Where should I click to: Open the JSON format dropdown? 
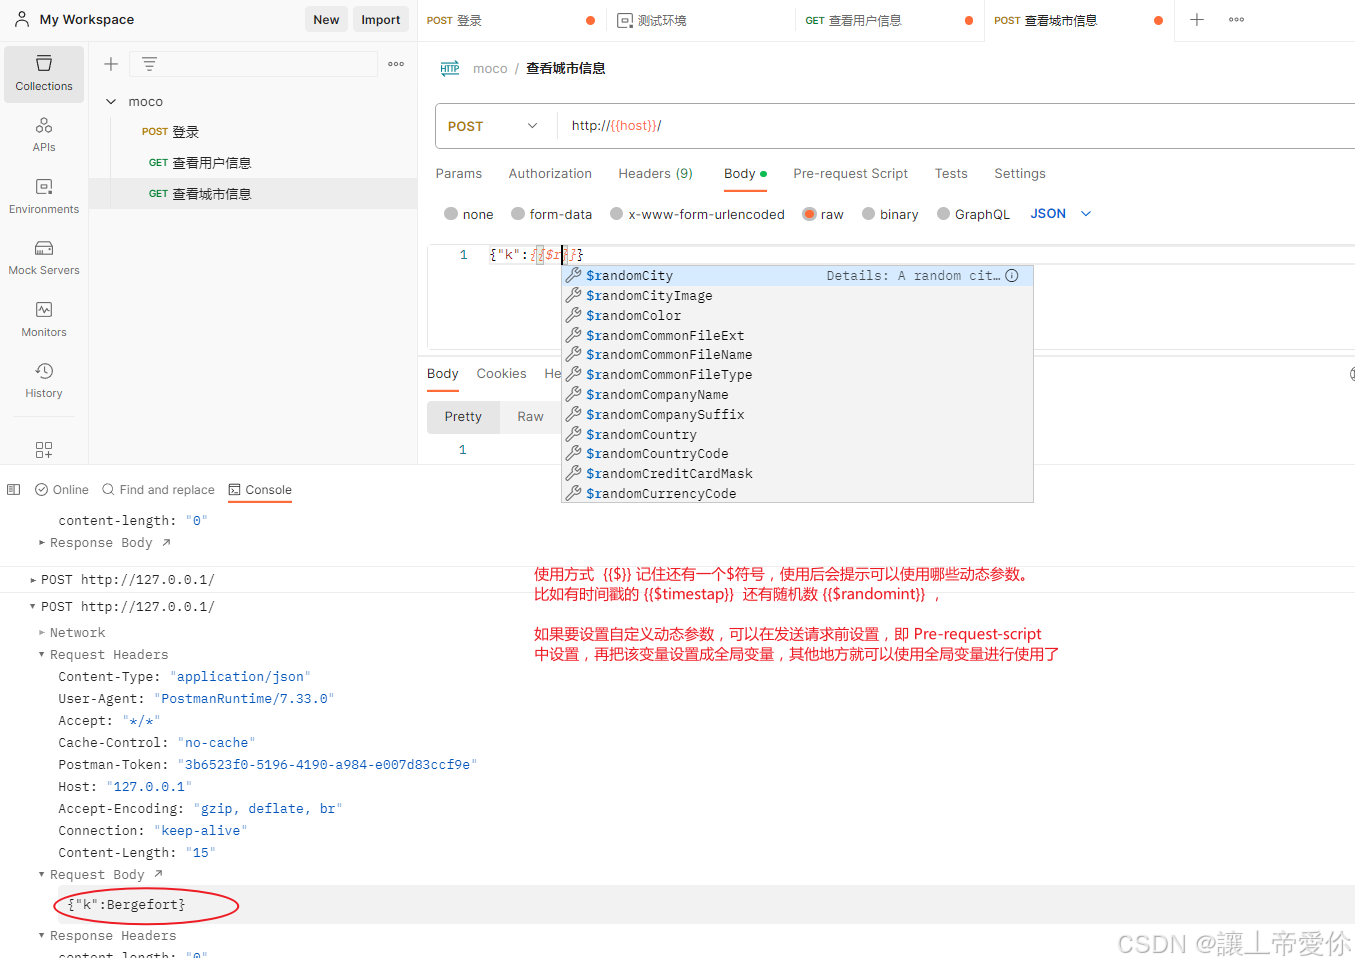(x=1061, y=214)
